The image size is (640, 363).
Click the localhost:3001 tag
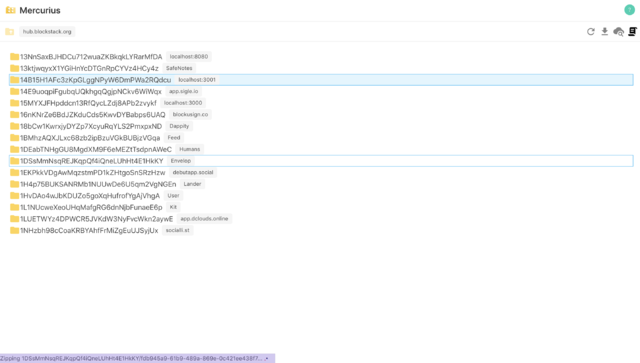(197, 80)
